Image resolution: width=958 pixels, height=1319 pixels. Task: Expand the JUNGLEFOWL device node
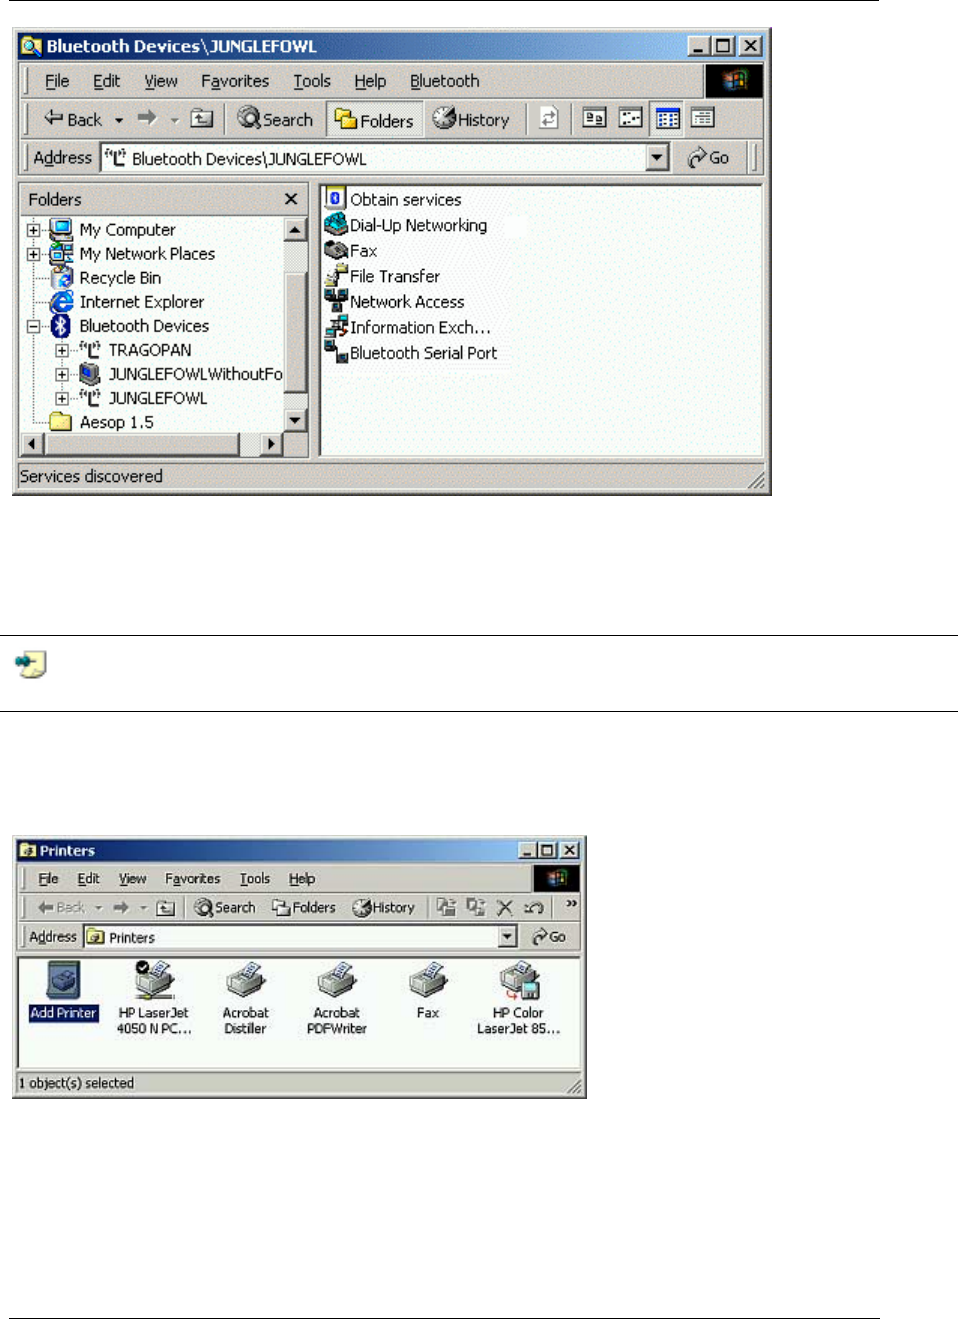tap(62, 398)
